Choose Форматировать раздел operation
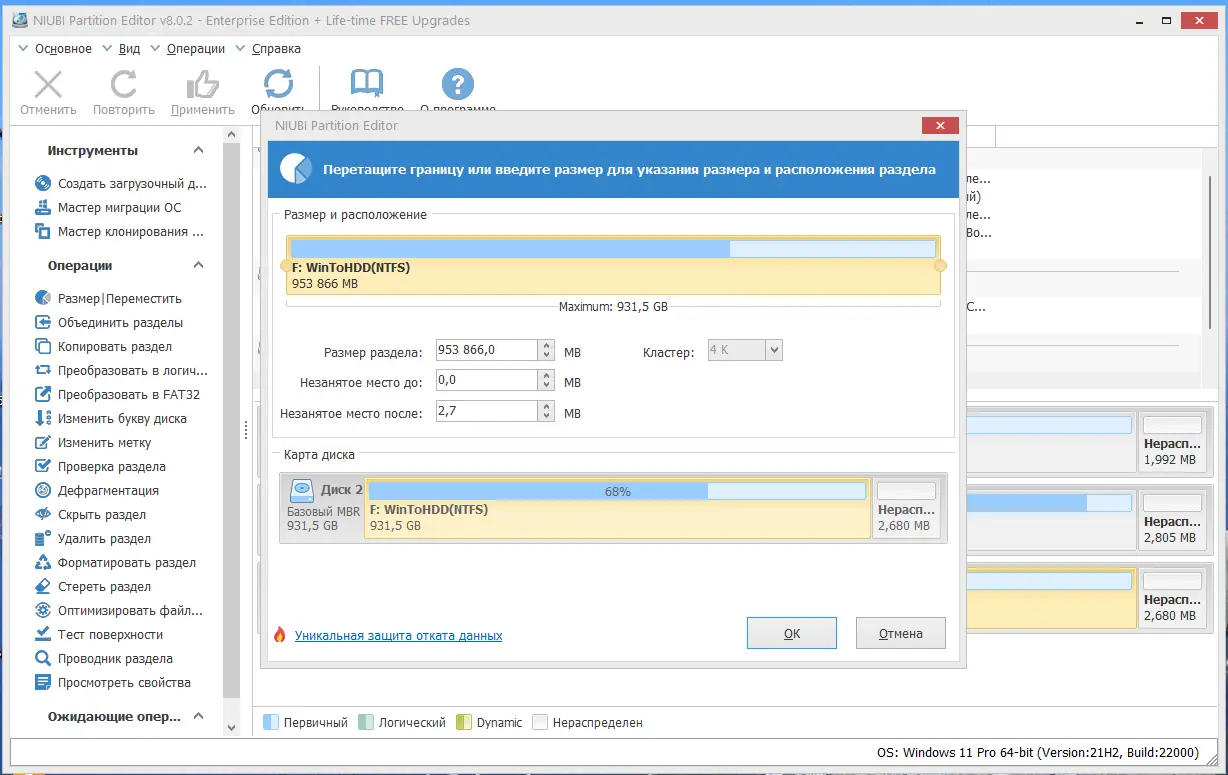 (115, 562)
